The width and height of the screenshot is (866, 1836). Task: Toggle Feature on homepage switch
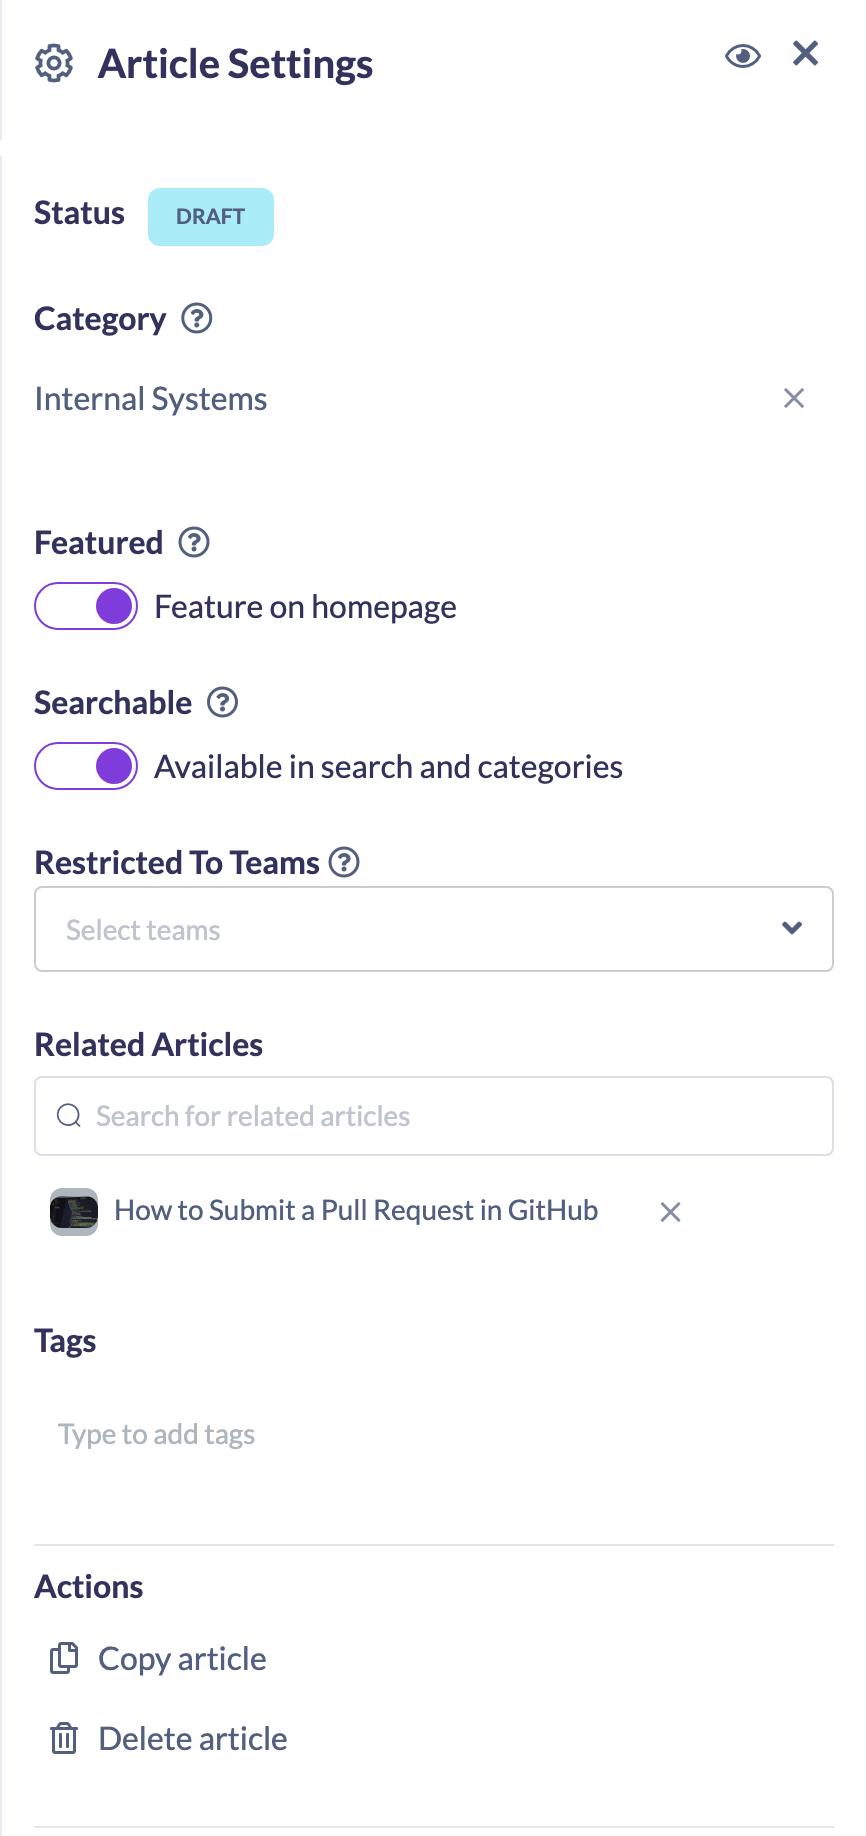point(86,606)
